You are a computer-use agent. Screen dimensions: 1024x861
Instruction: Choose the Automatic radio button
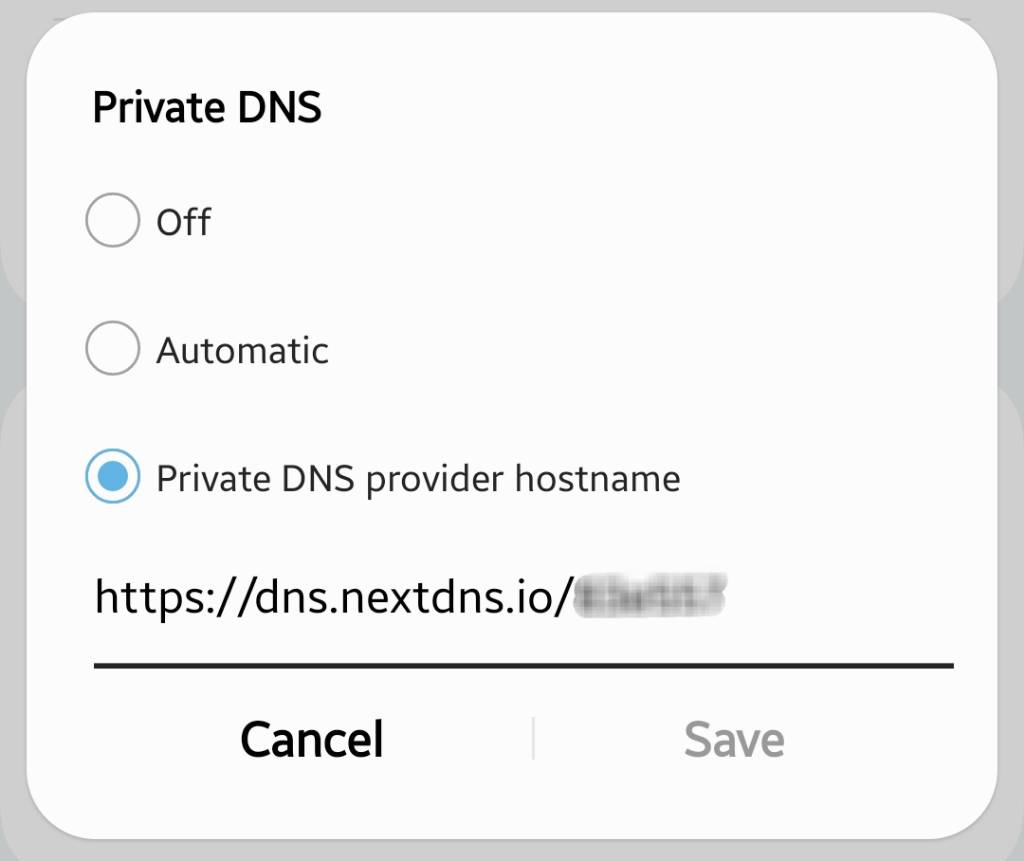(x=112, y=349)
